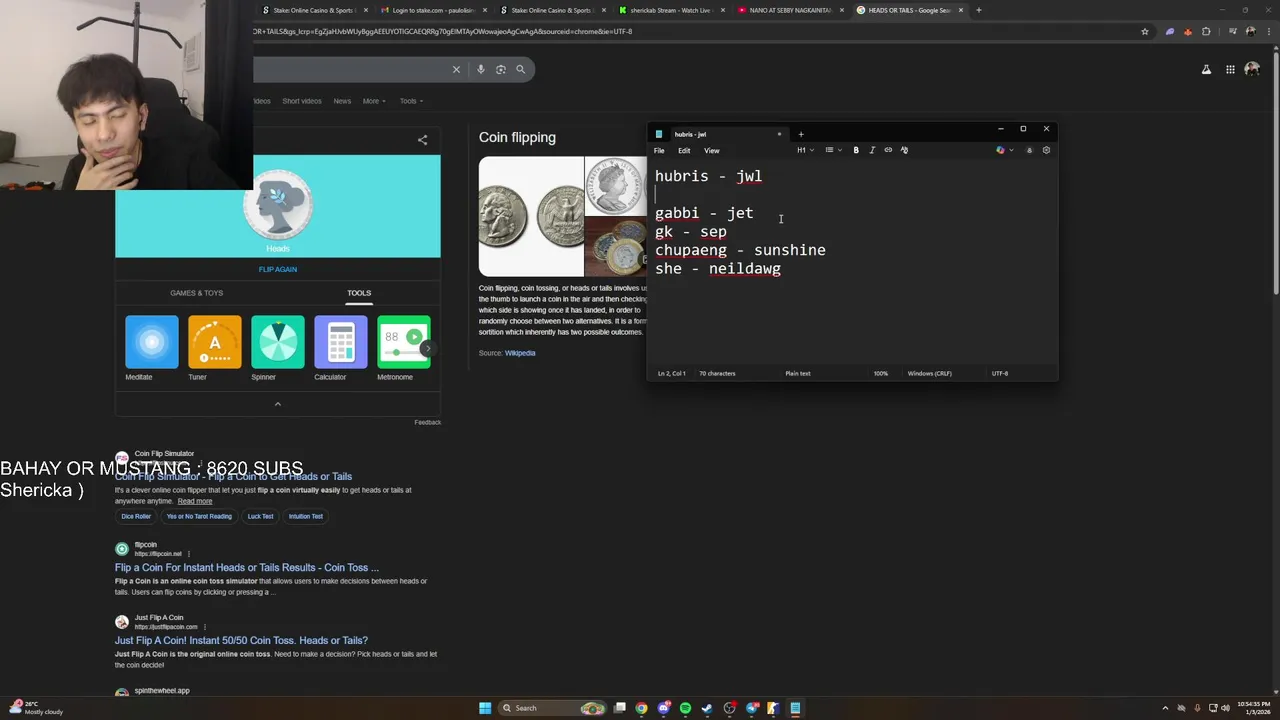Open Notepad File menu
The image size is (1280, 720).
(659, 150)
